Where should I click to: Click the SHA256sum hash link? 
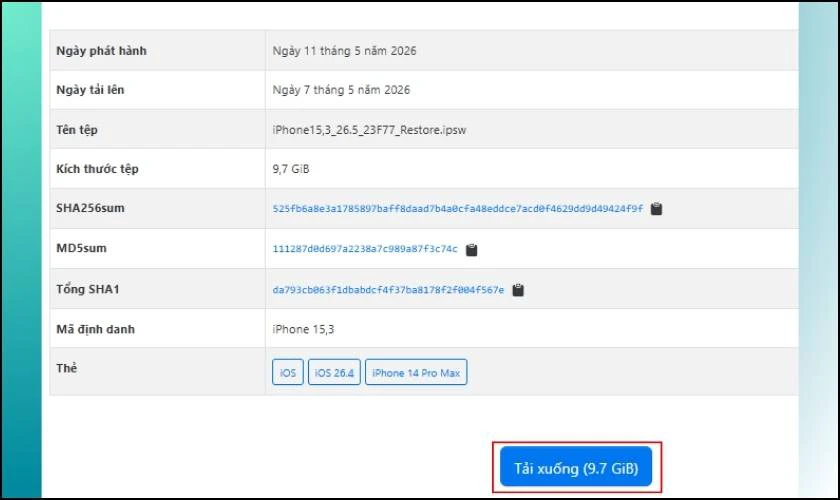pyautogui.click(x=458, y=208)
